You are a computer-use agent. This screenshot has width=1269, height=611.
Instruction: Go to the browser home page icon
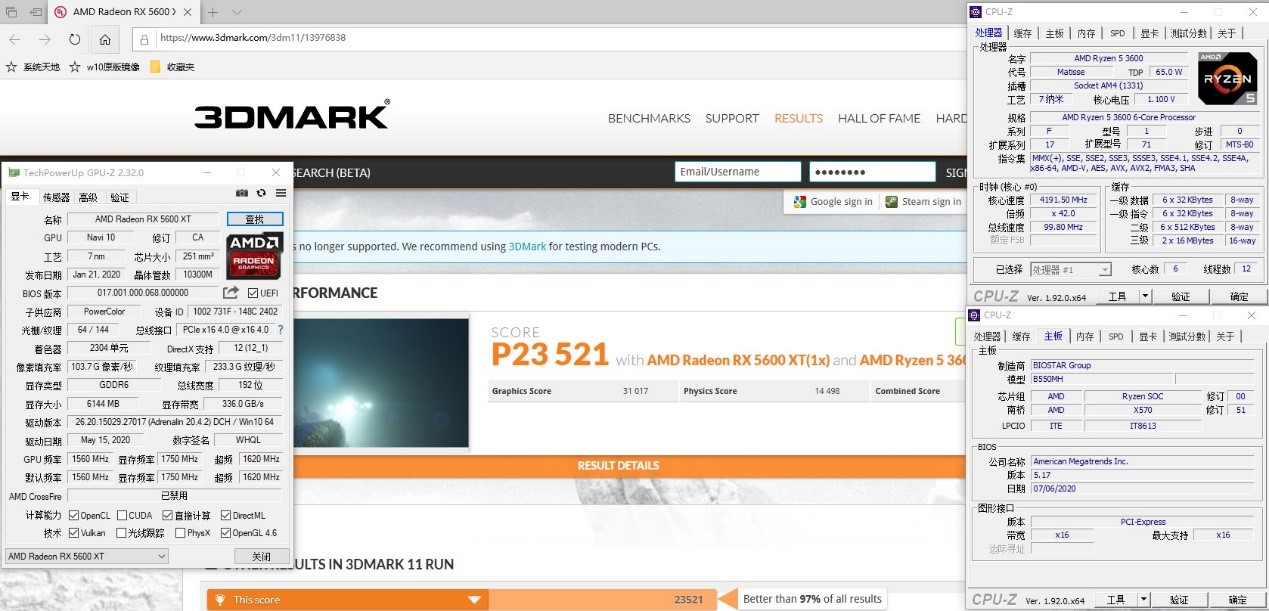coord(105,39)
